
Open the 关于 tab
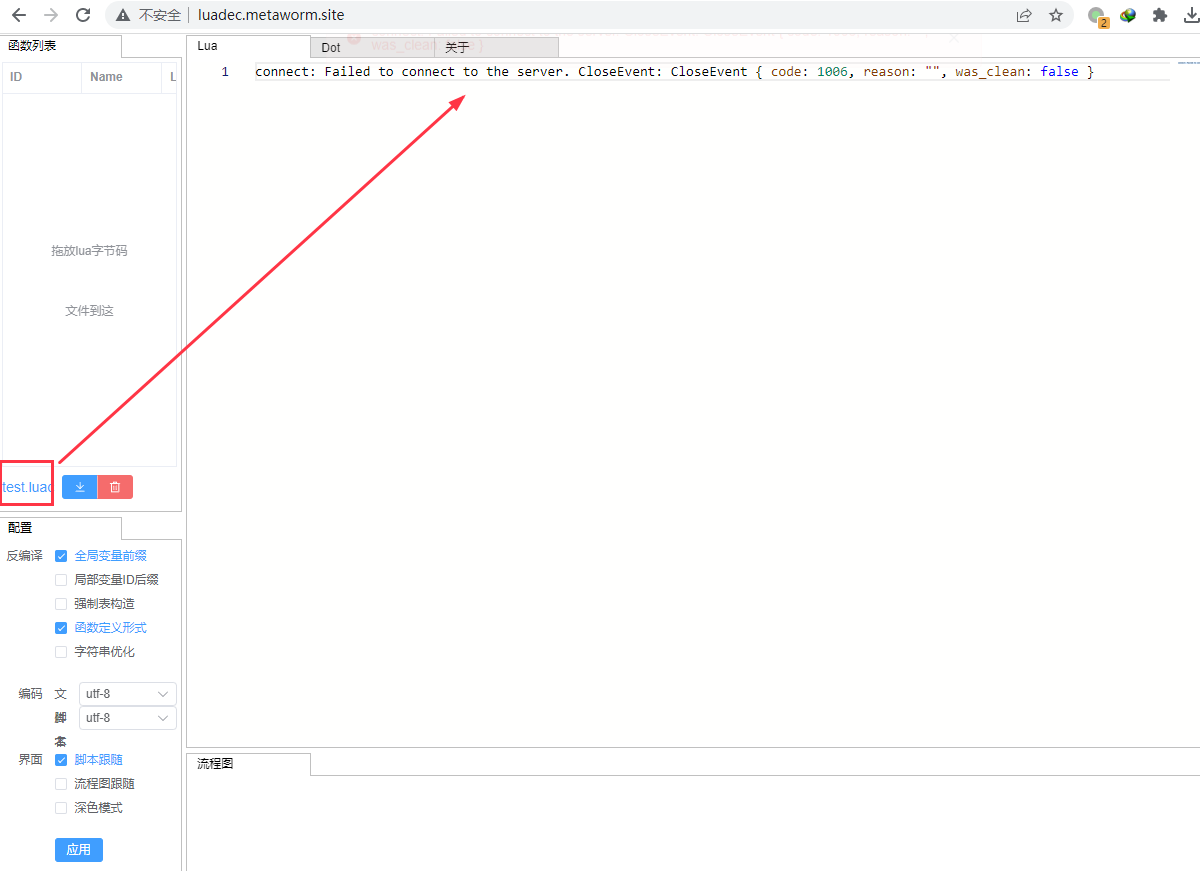click(496, 47)
